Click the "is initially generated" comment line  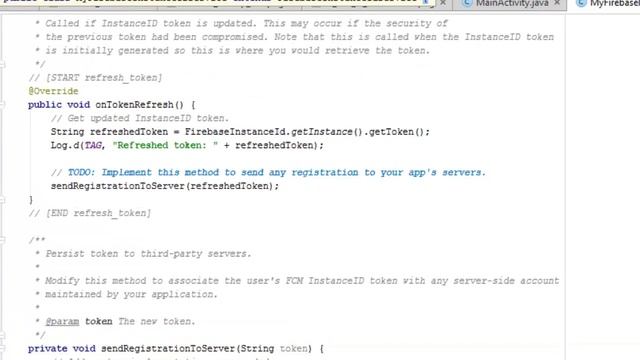[238, 51]
